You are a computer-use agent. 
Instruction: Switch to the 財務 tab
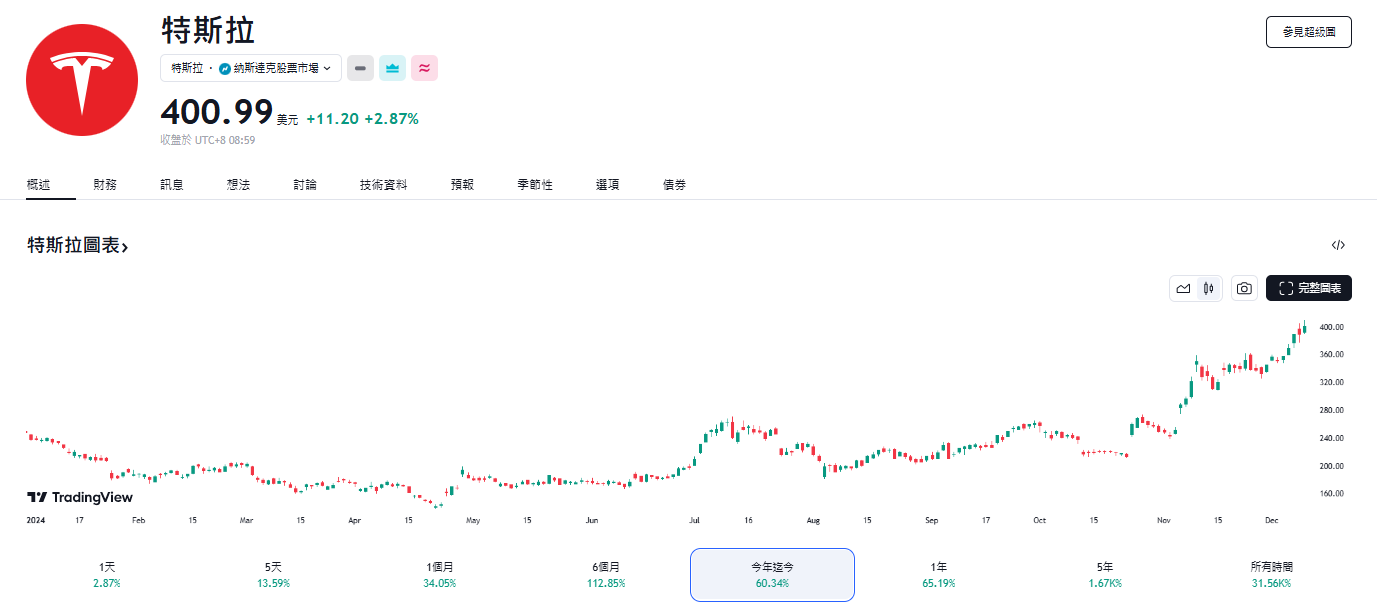107,184
